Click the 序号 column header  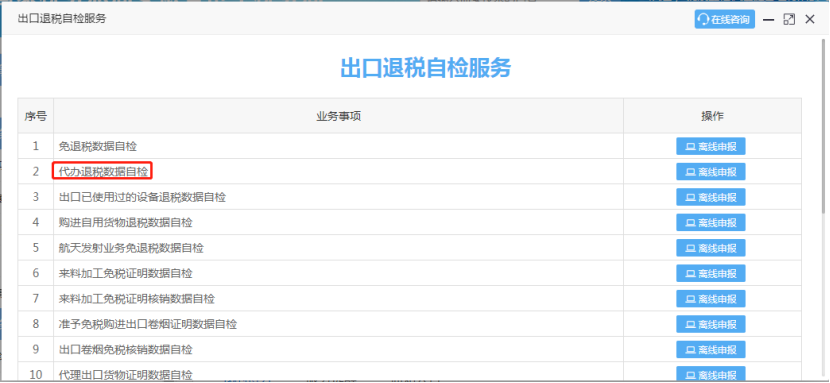click(x=35, y=116)
